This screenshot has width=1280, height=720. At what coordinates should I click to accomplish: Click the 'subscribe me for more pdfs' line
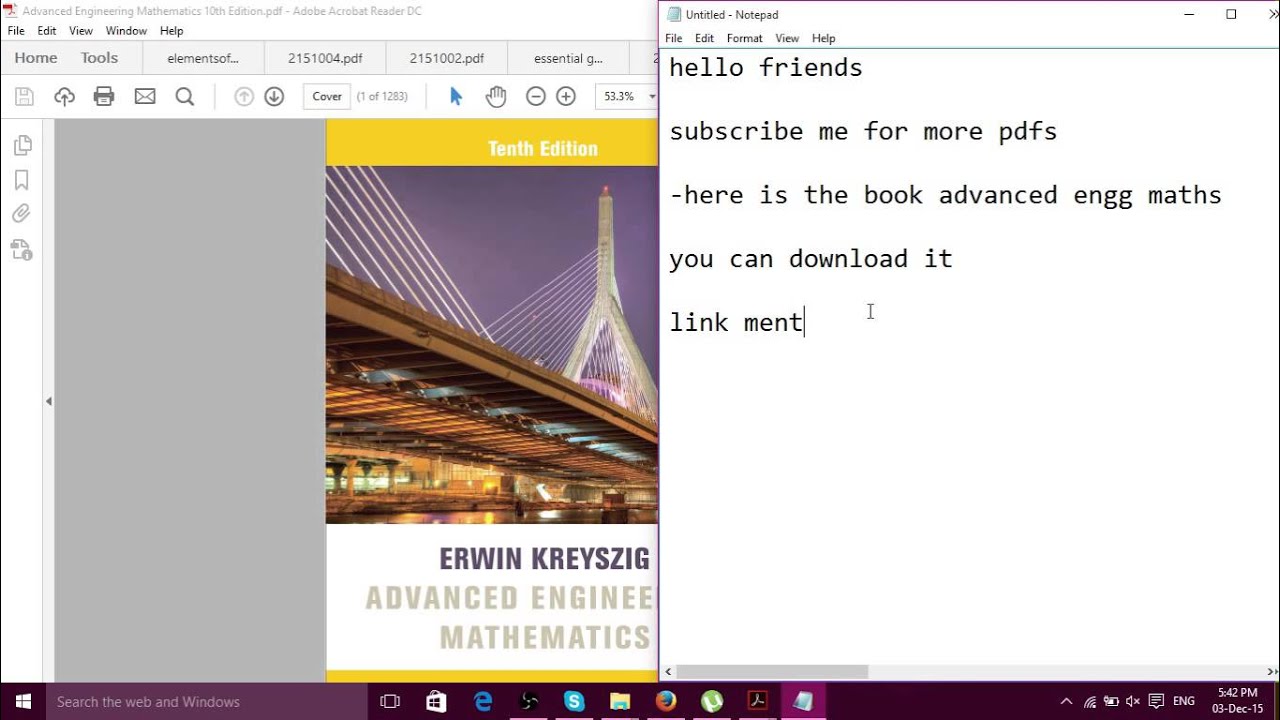[863, 132]
